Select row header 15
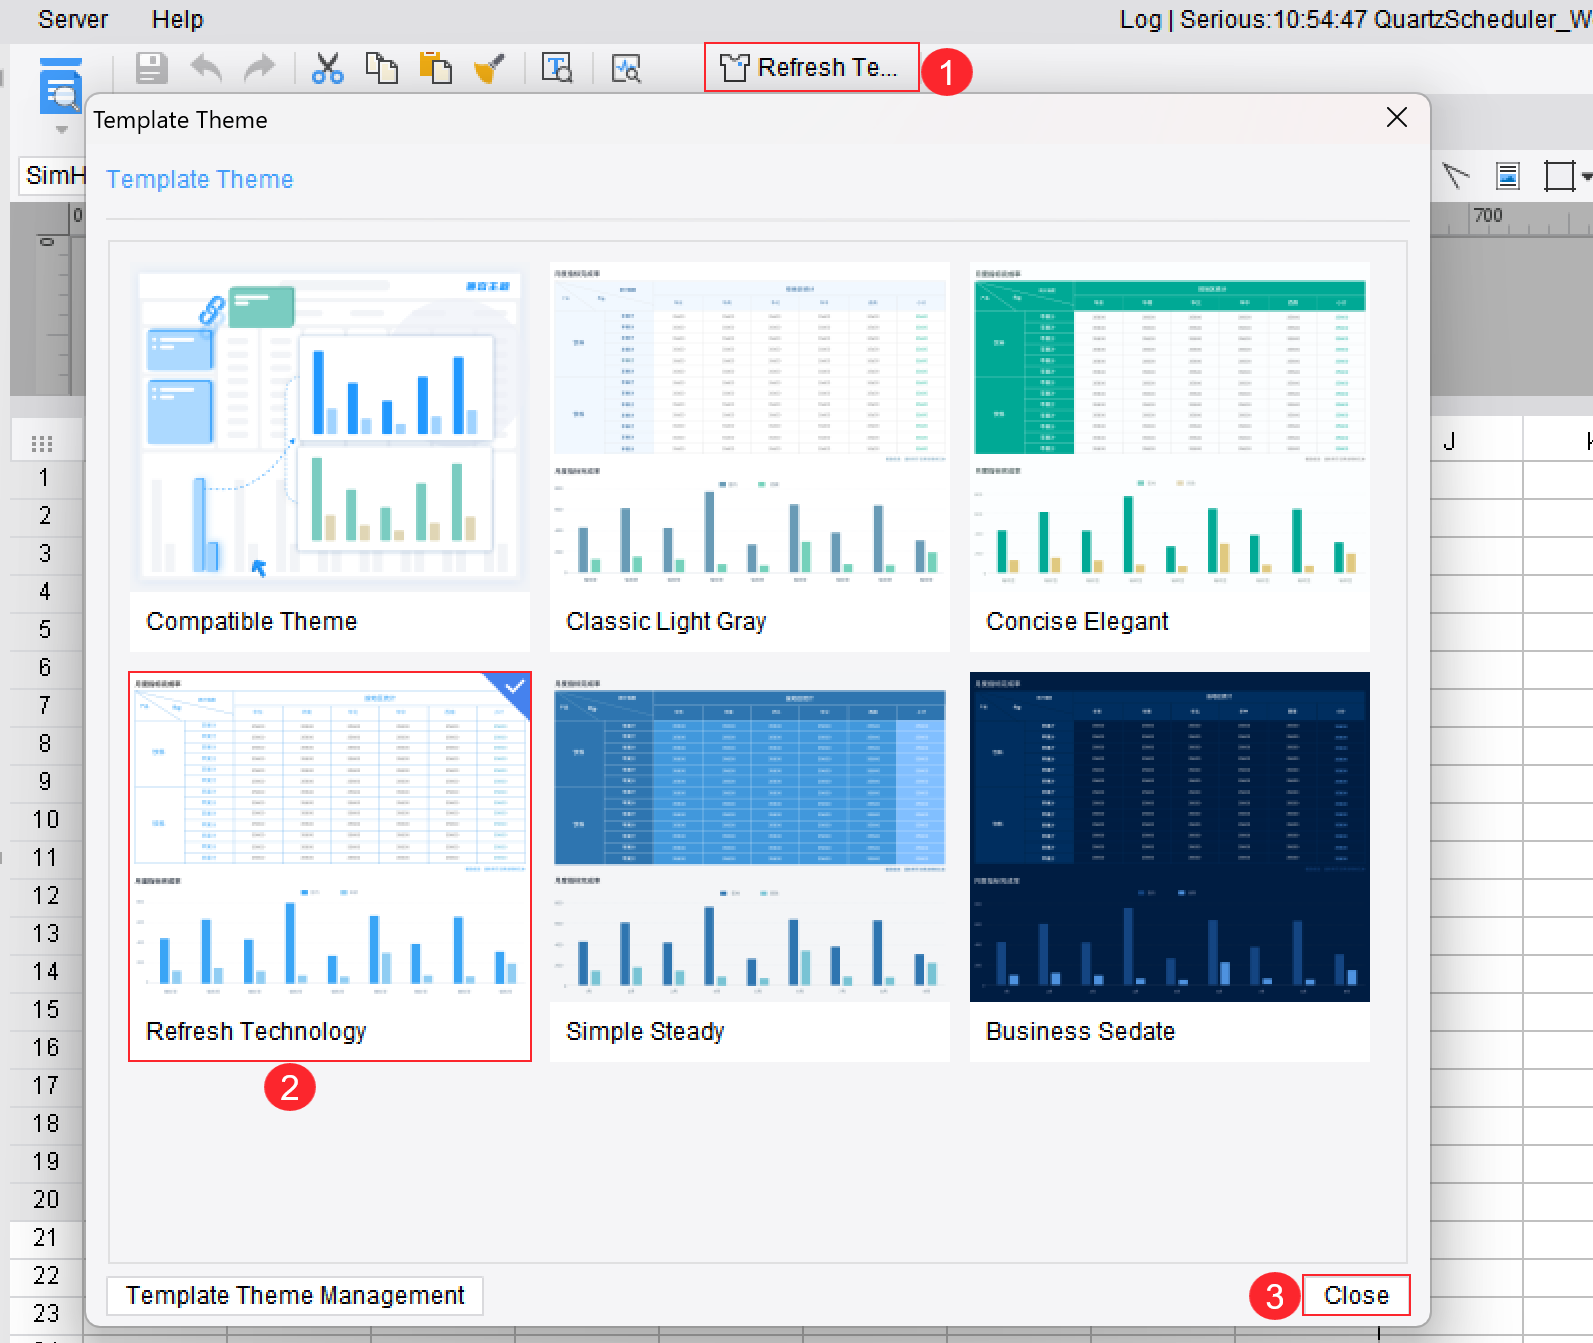1593x1343 pixels. pyautogui.click(x=44, y=1010)
